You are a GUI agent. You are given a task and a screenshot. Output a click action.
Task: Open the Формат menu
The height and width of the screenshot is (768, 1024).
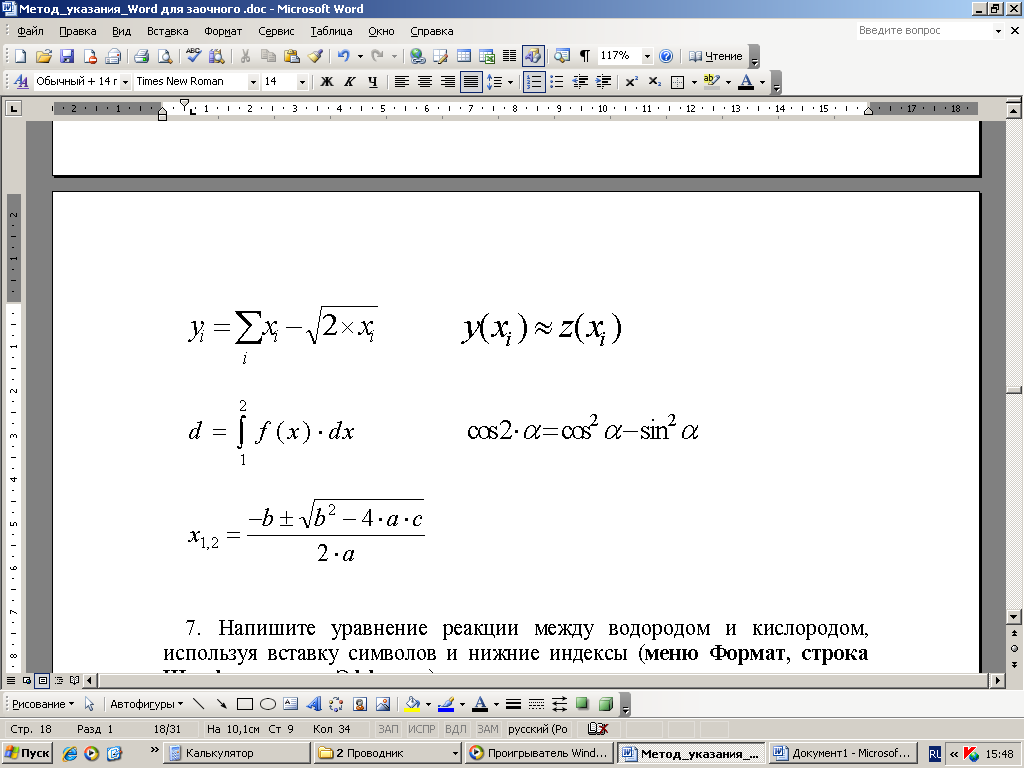click(223, 31)
